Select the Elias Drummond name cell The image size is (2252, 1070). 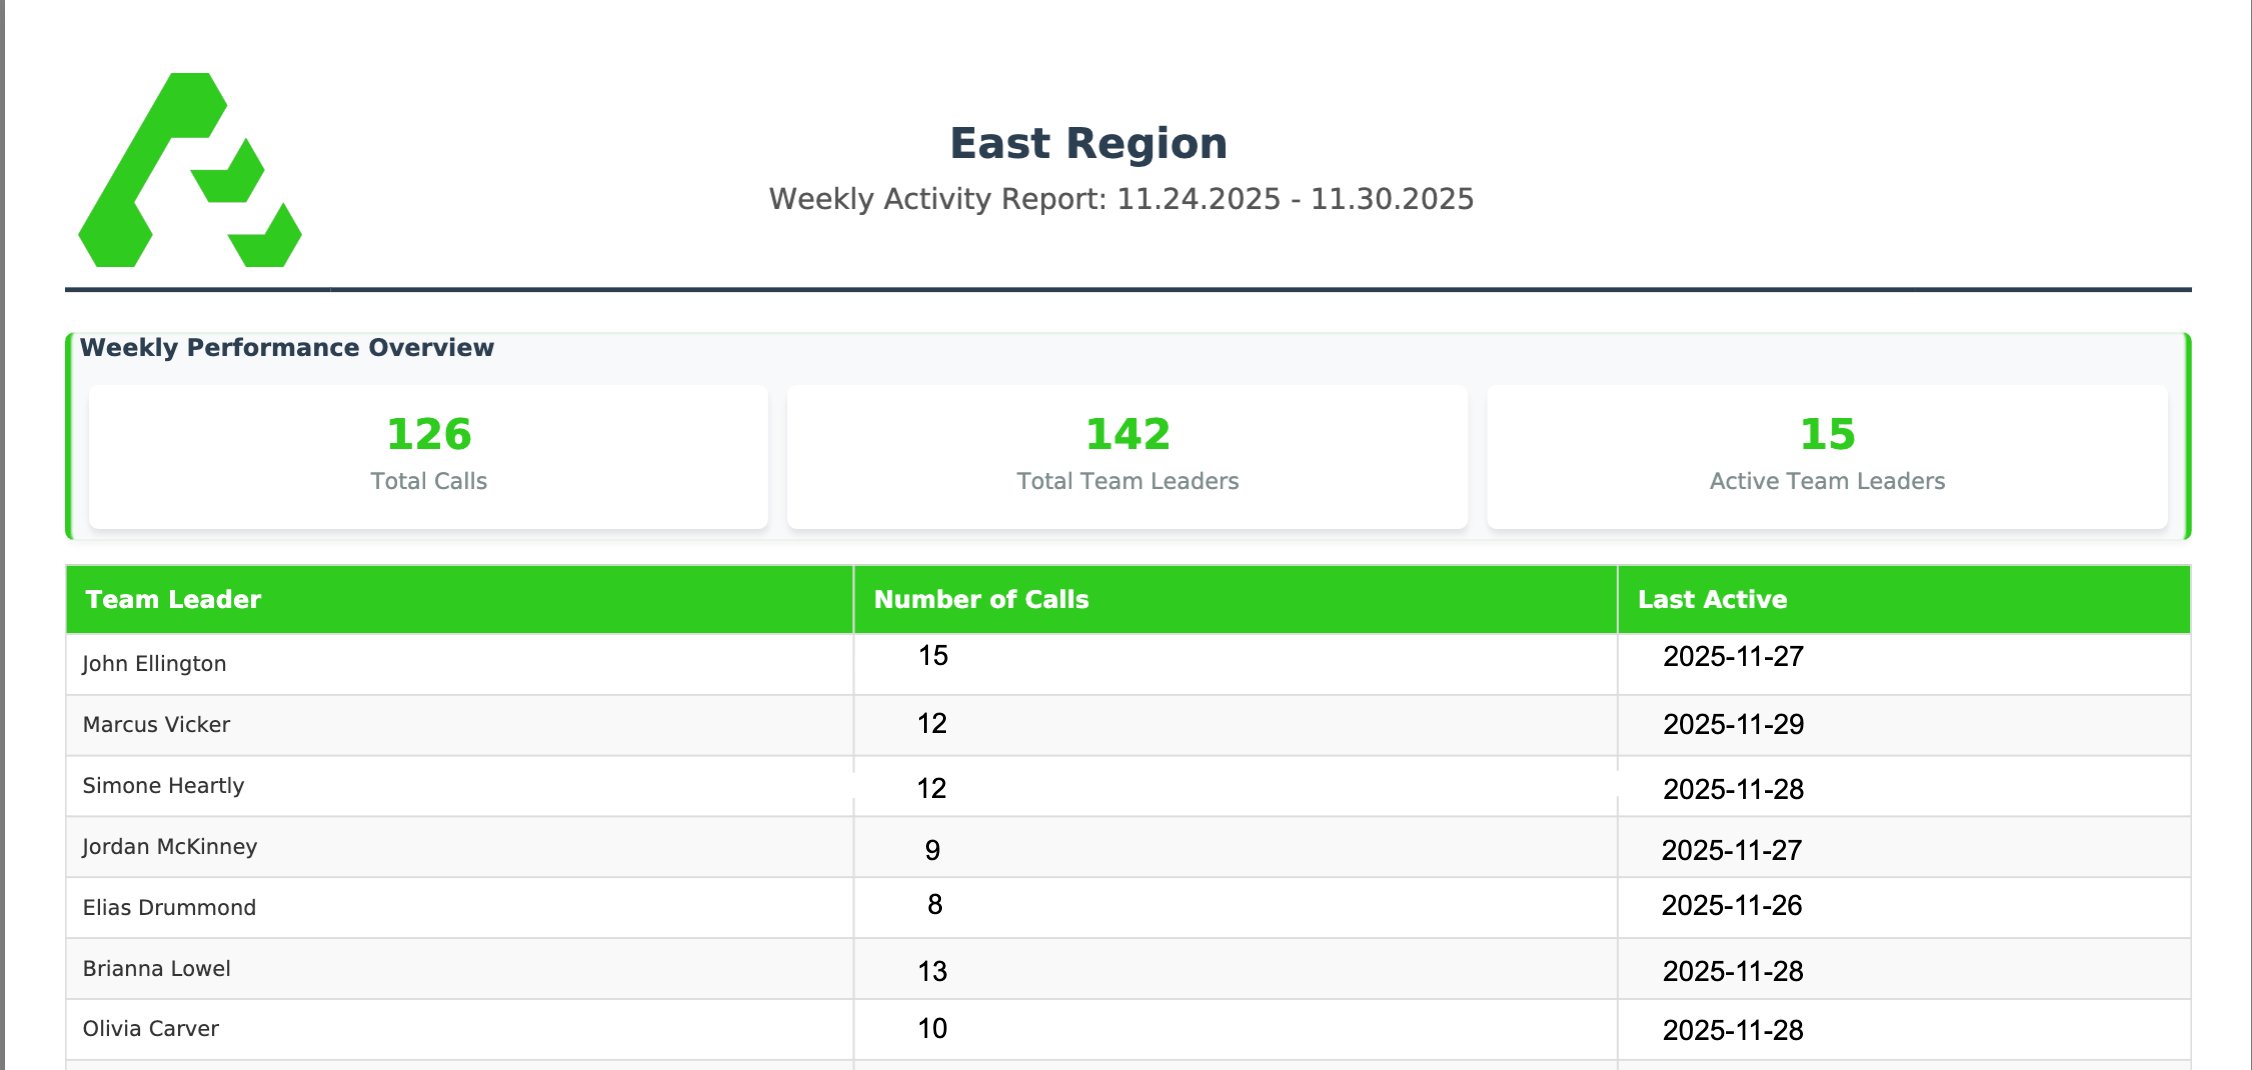click(169, 908)
